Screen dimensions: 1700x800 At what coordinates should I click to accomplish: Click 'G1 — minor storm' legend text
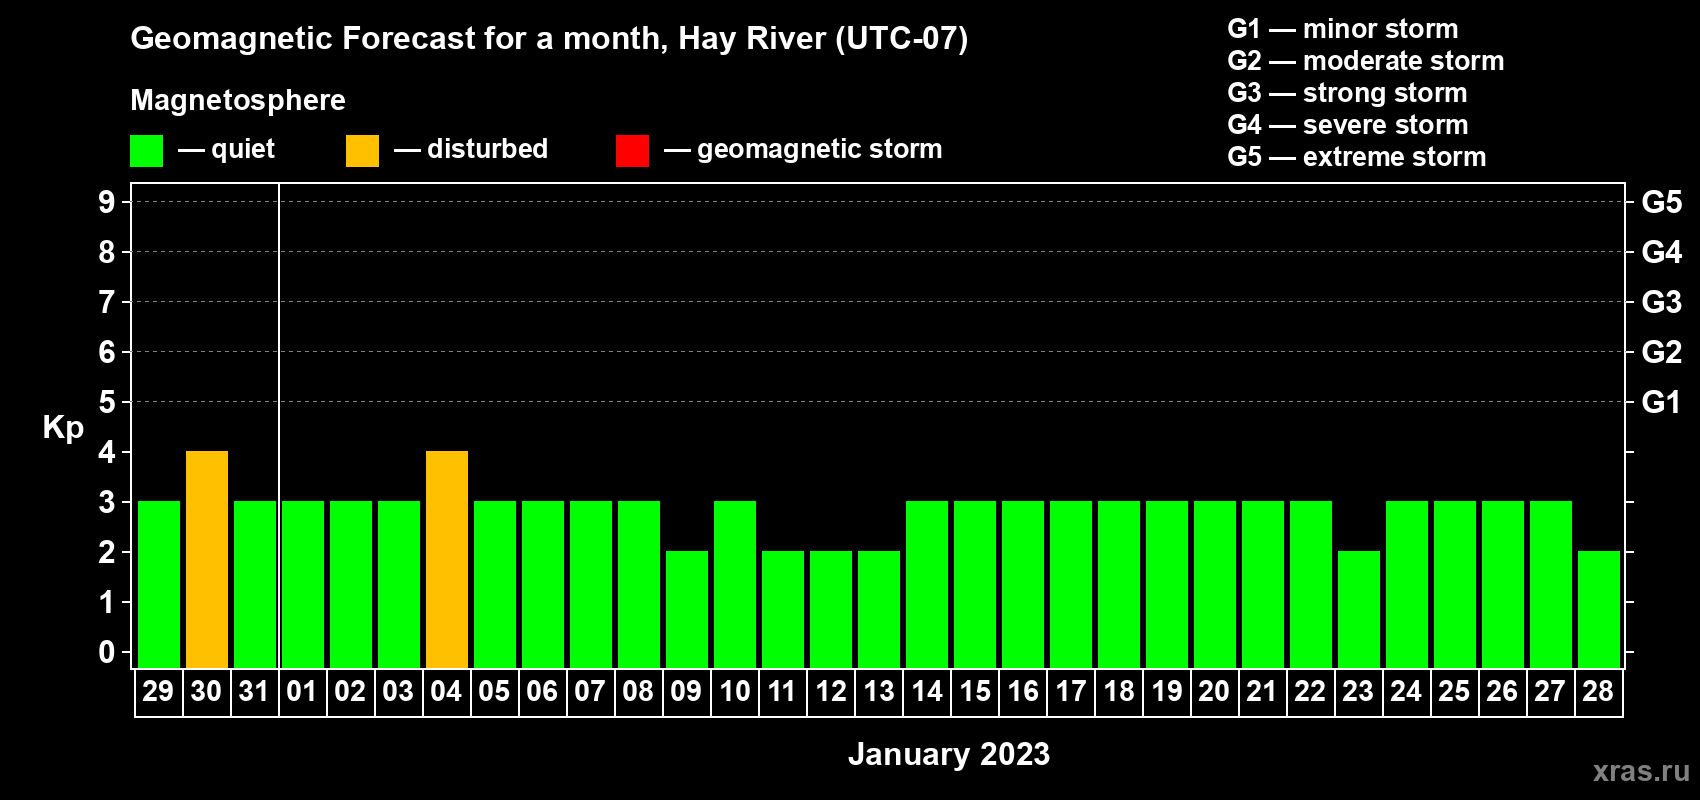pyautogui.click(x=1343, y=29)
